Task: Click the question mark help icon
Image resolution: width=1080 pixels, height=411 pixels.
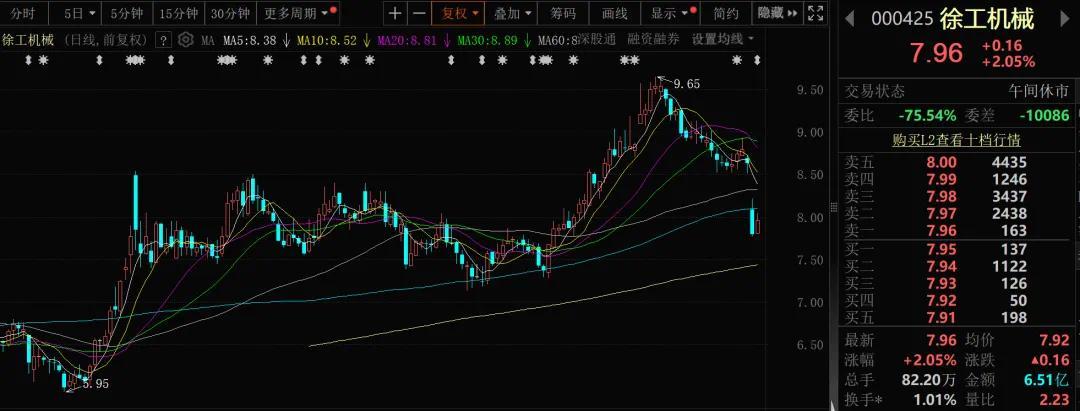Action: (x=165, y=40)
